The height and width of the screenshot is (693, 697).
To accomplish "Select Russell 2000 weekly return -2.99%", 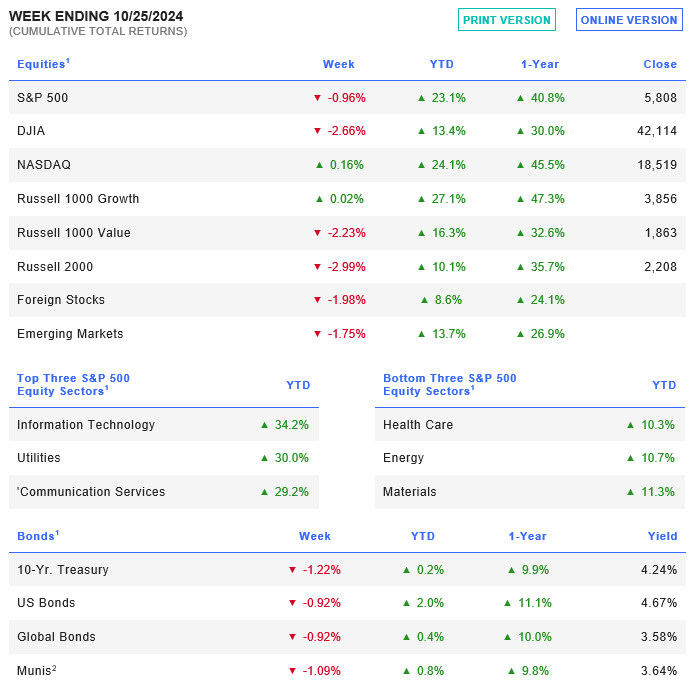I will (347, 267).
